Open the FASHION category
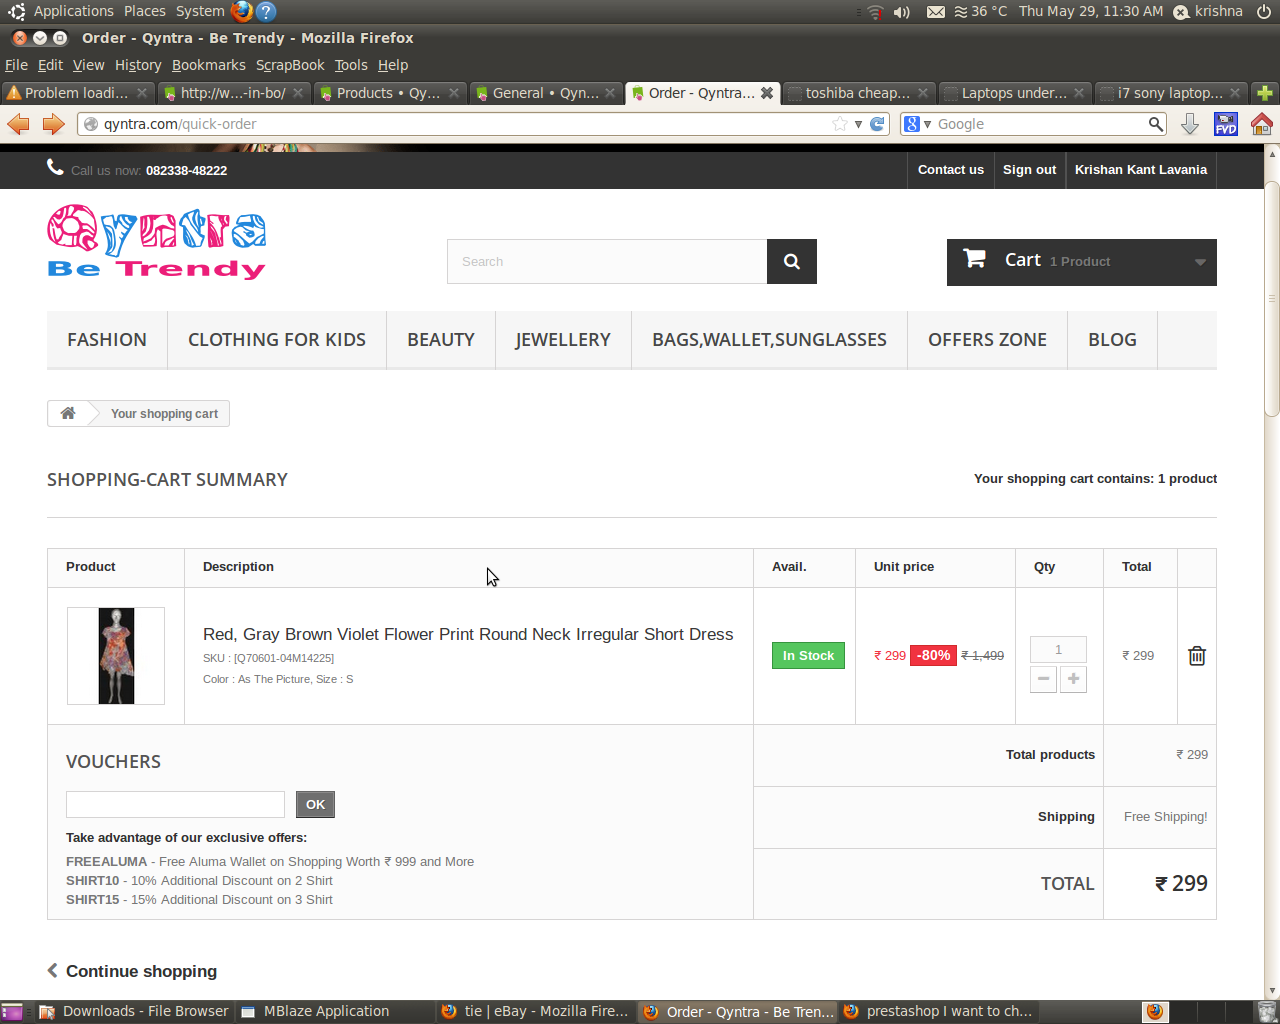The height and width of the screenshot is (1024, 1280). [x=107, y=340]
